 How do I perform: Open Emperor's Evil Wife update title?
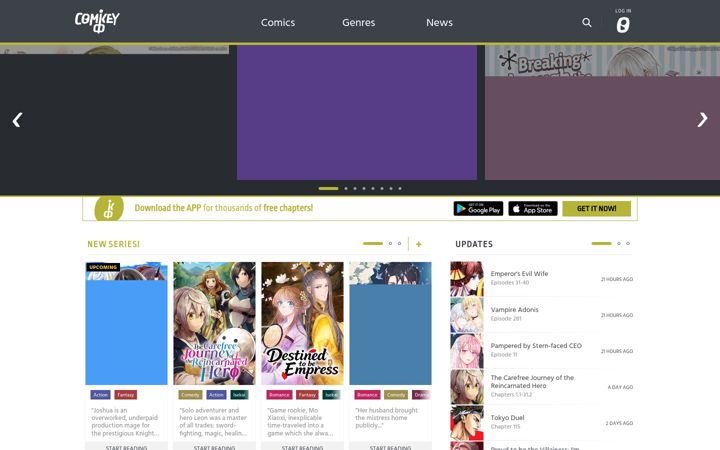(519, 274)
